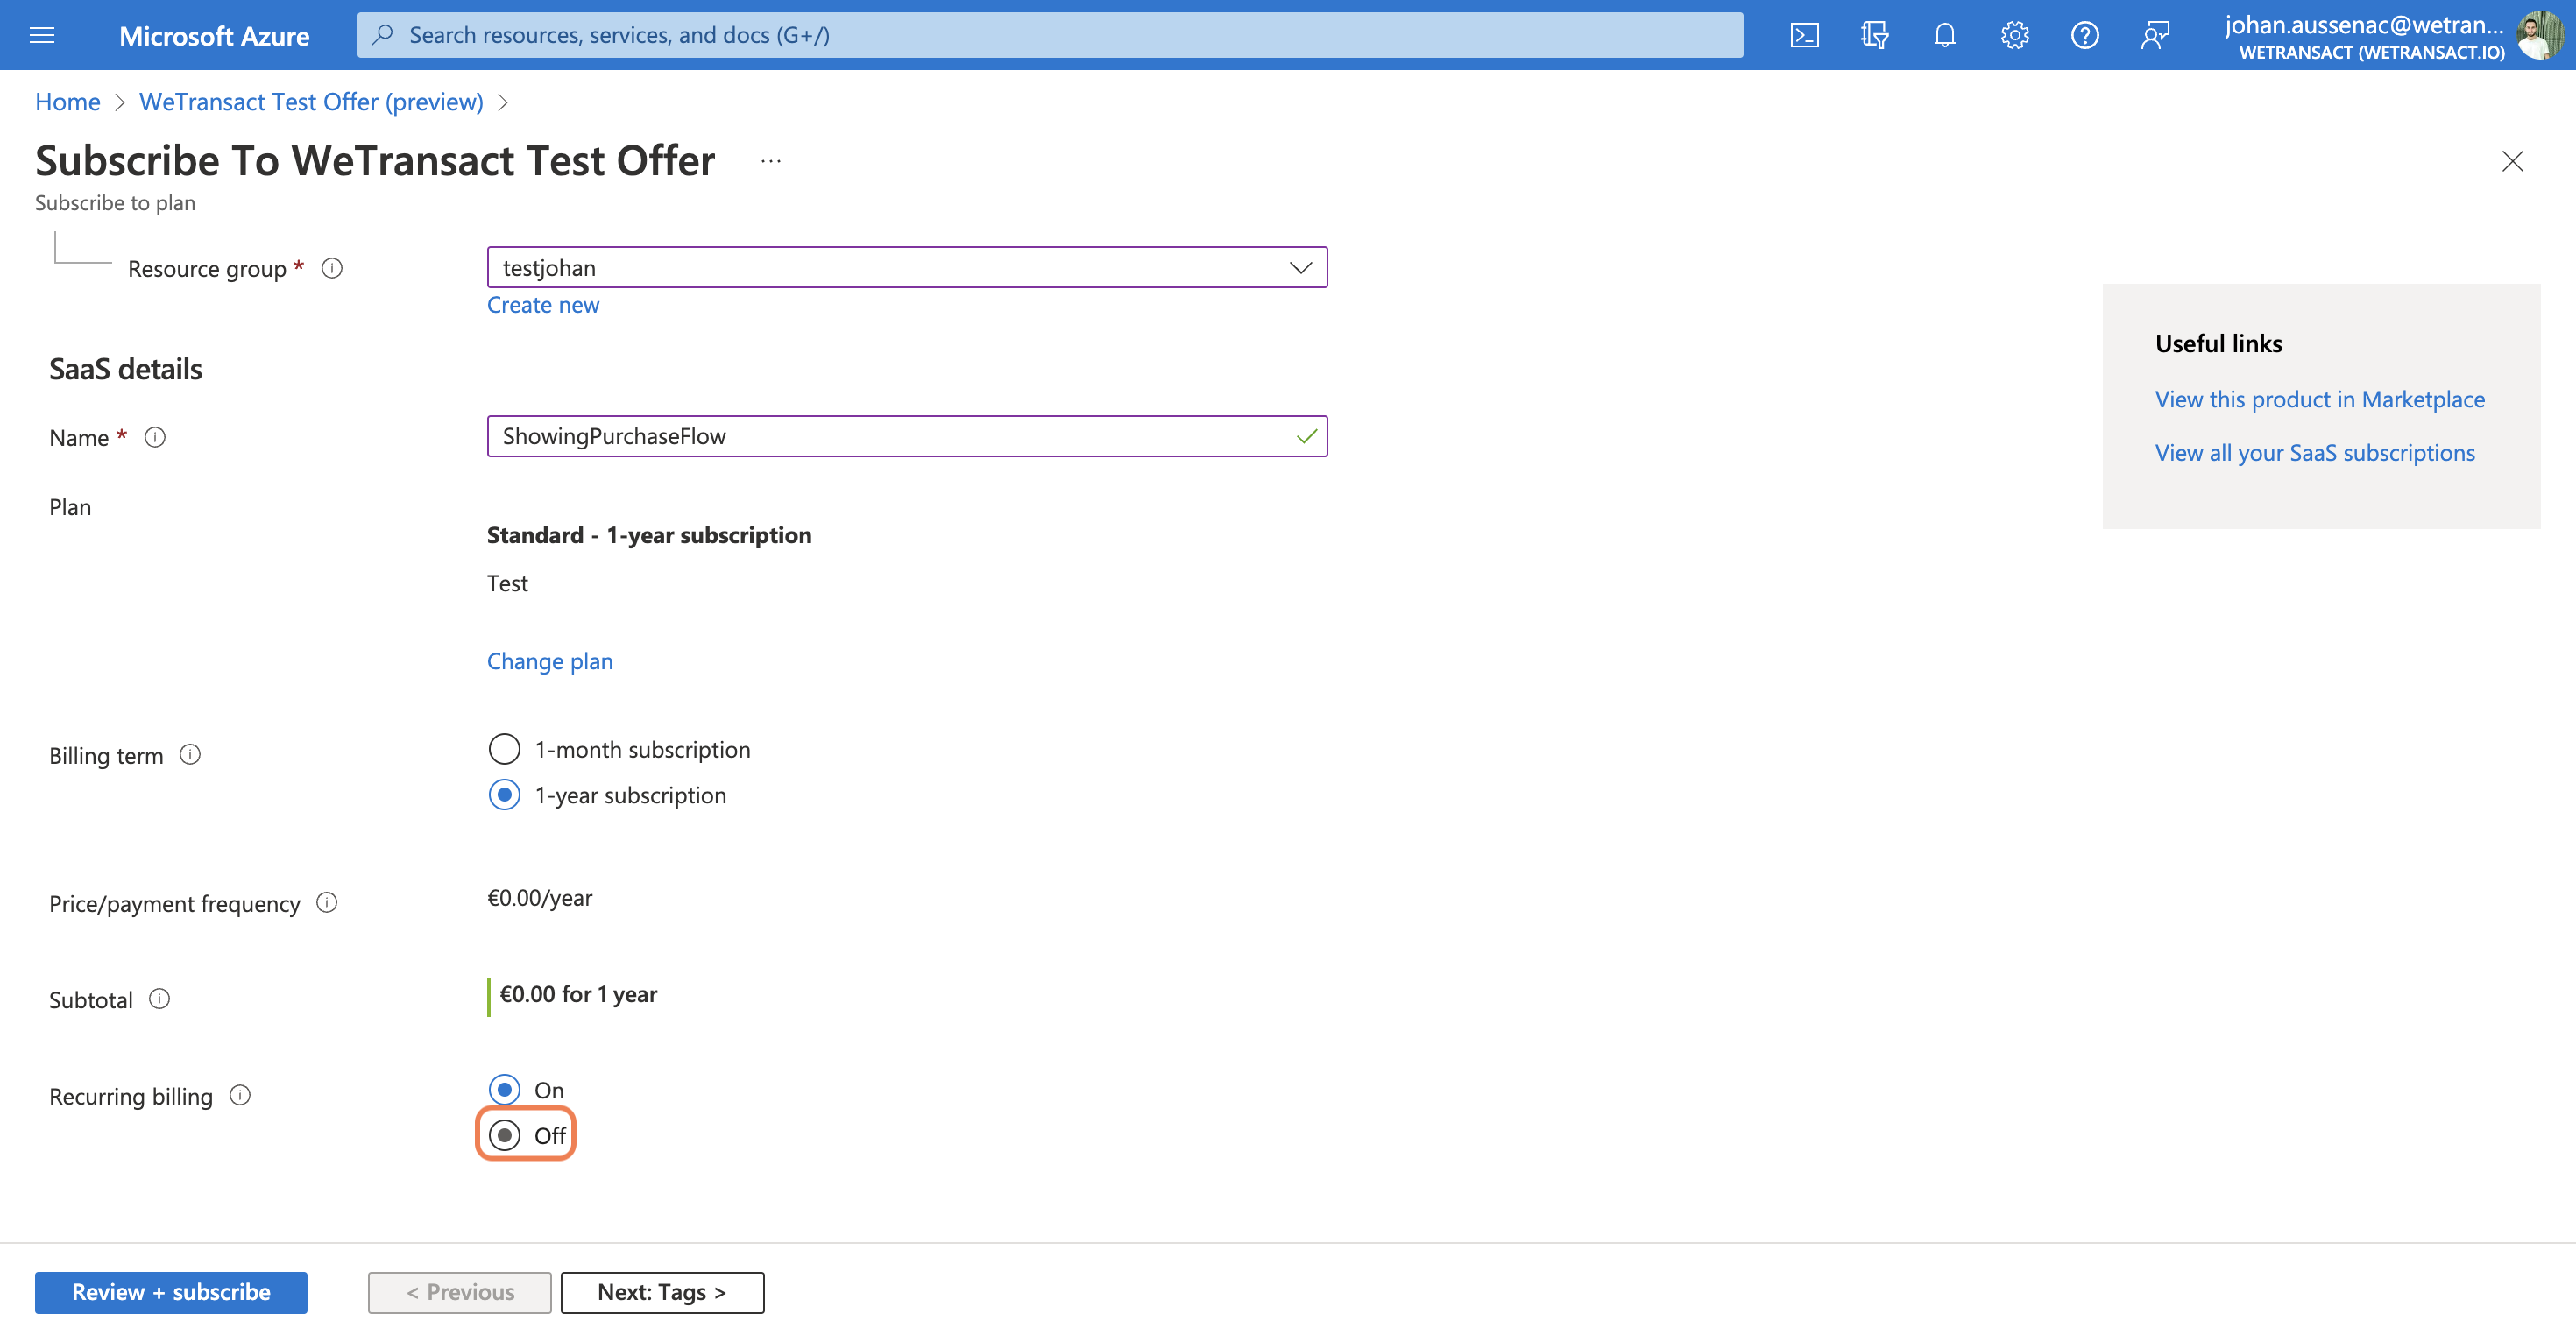Click the info icon beside Billing term
The image size is (2576, 1342).
[190, 755]
